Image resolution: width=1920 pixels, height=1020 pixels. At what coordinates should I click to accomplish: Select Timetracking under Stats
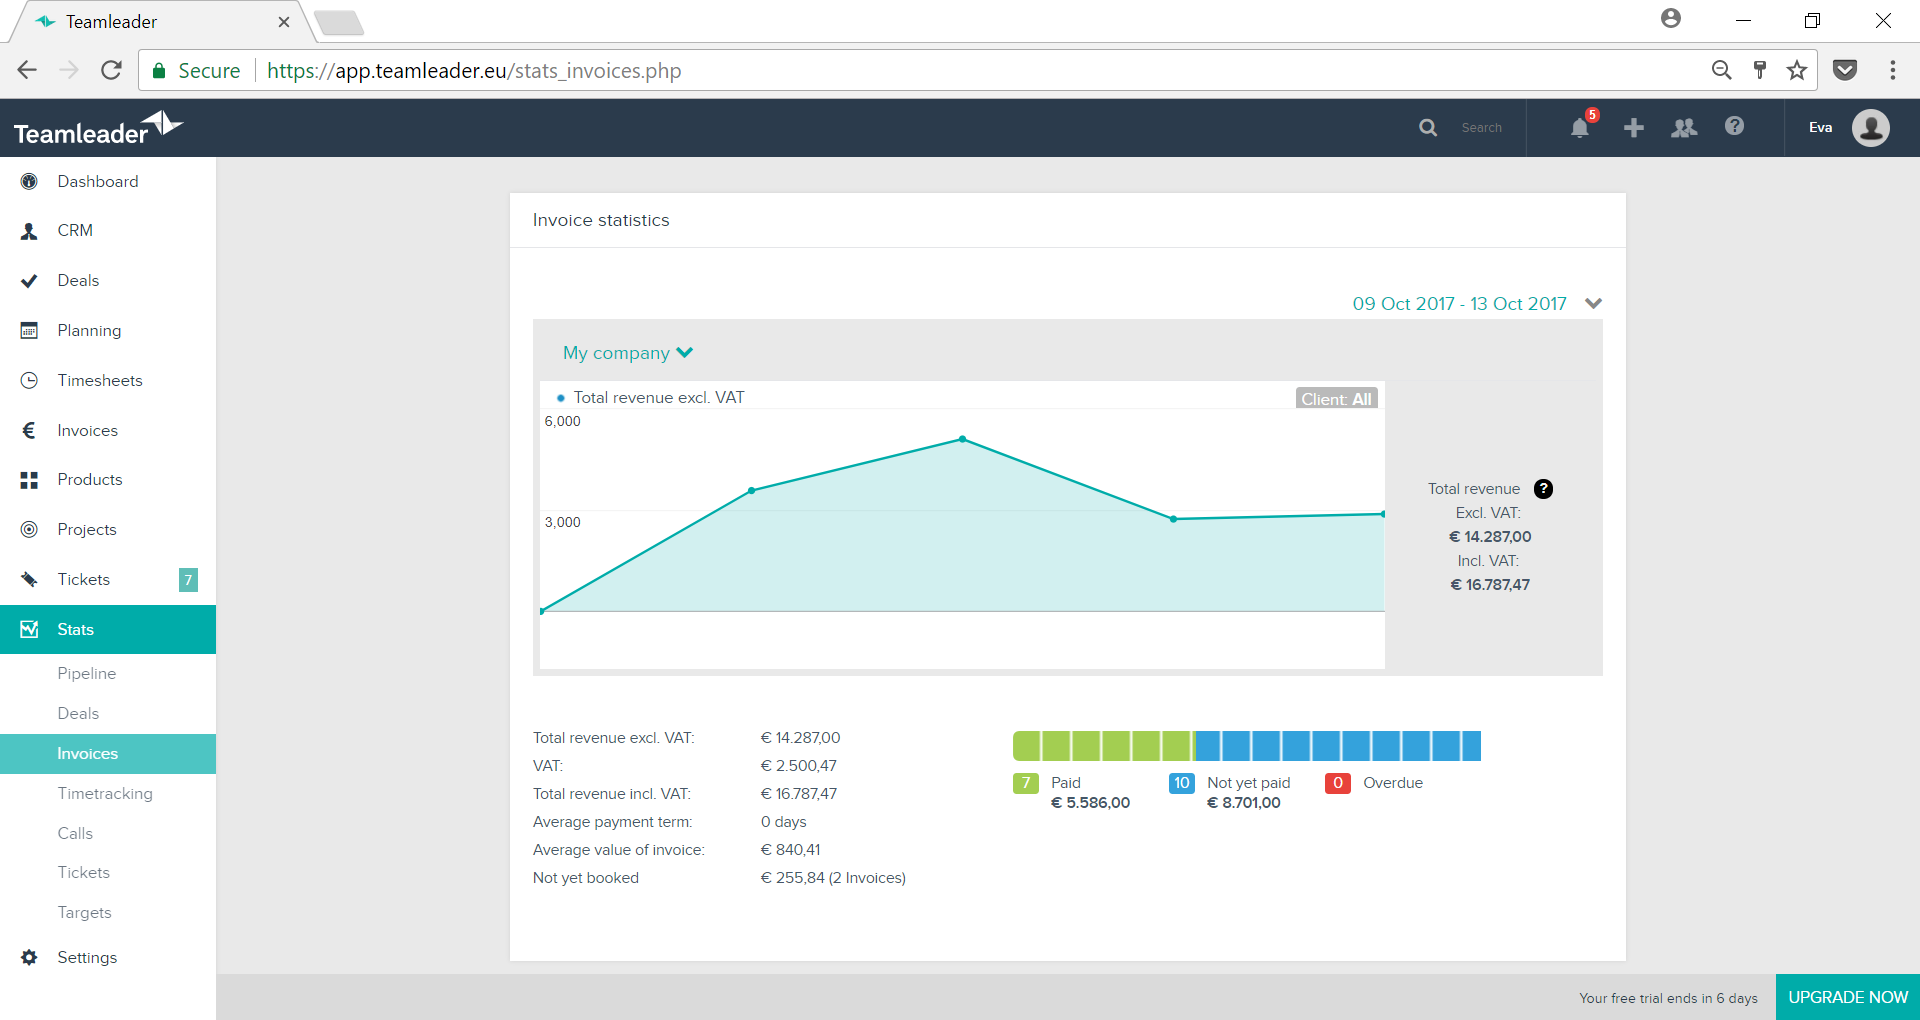(105, 794)
